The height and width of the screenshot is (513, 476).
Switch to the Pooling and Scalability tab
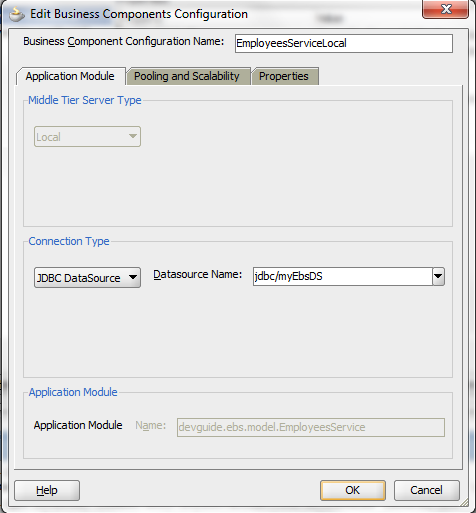pos(187,76)
